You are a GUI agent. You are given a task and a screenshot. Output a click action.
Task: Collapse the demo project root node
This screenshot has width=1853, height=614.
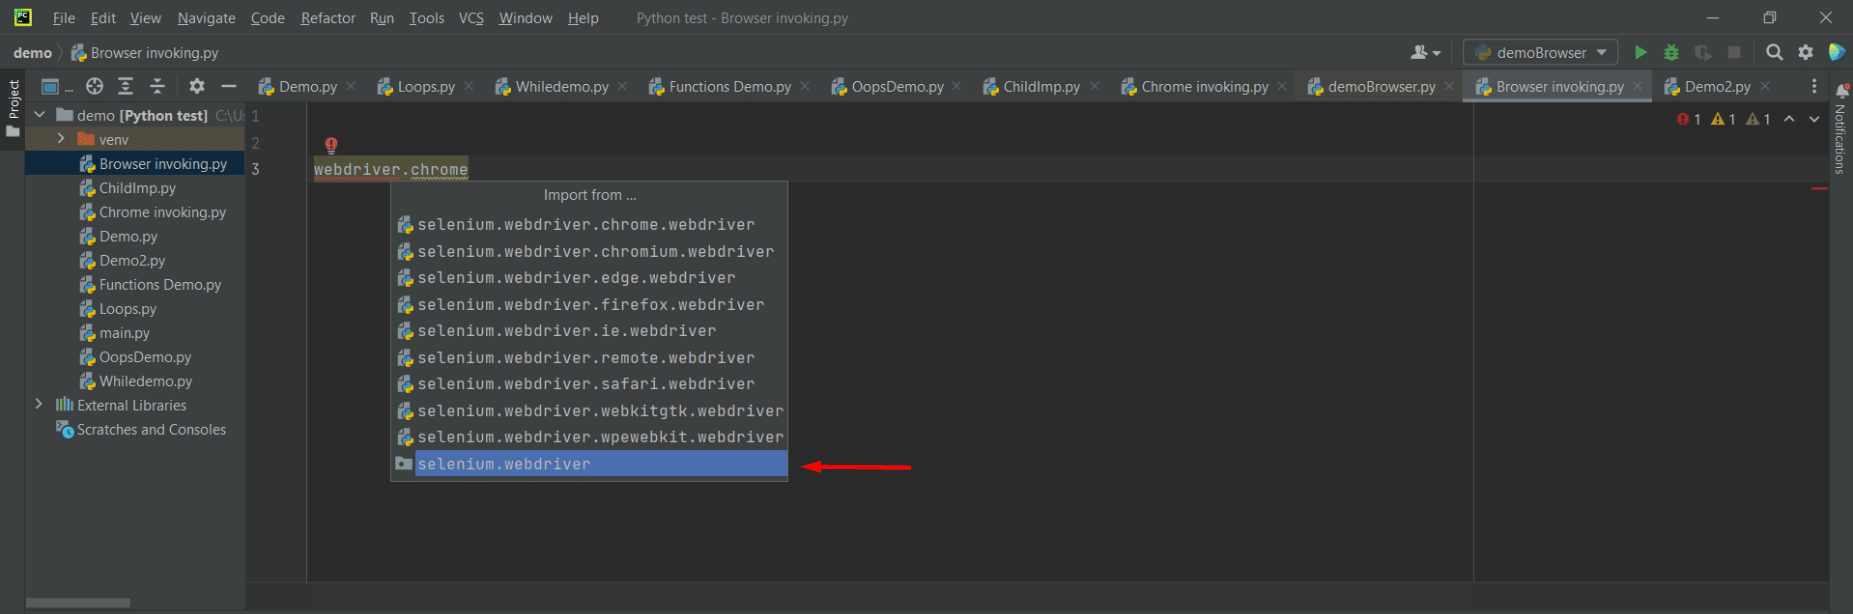[40, 115]
